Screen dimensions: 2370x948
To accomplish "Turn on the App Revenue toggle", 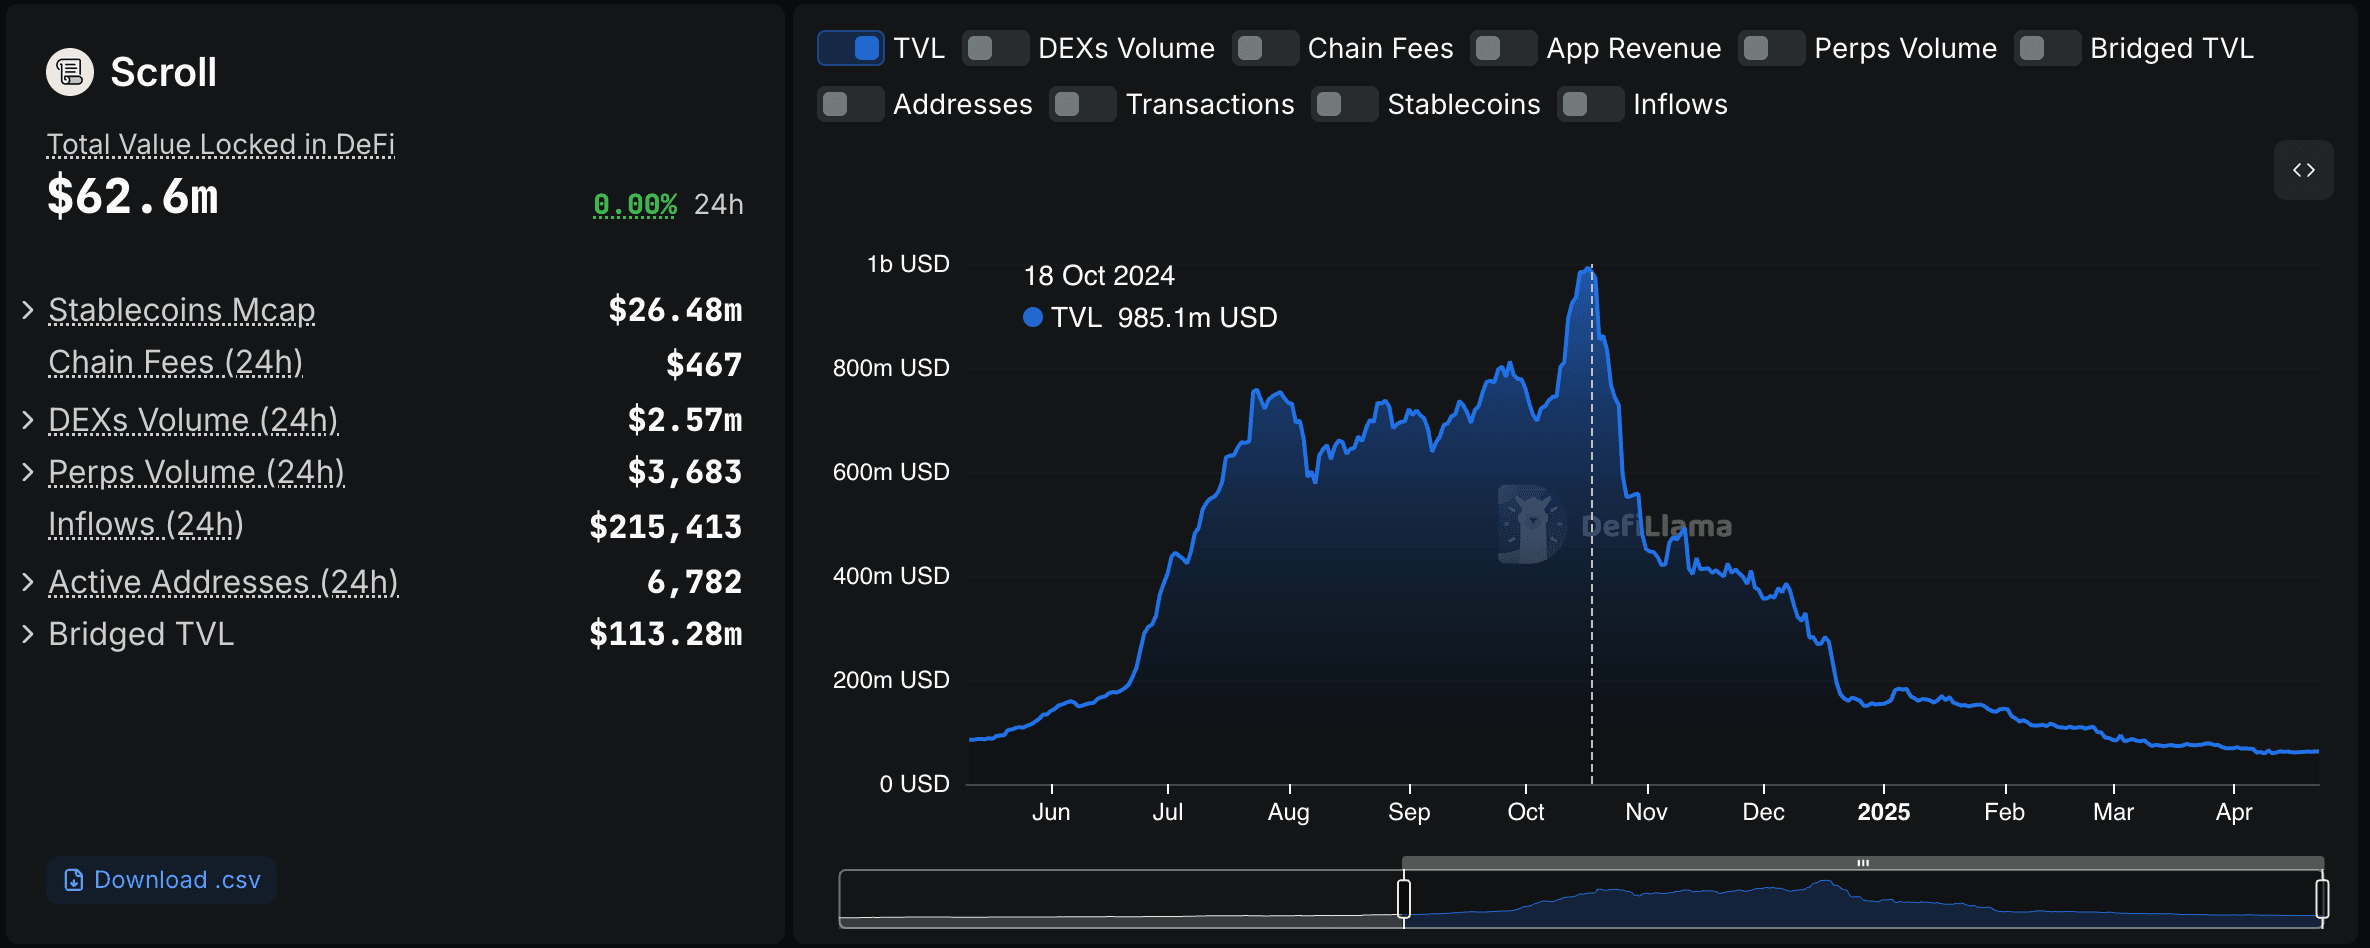I will (1504, 48).
